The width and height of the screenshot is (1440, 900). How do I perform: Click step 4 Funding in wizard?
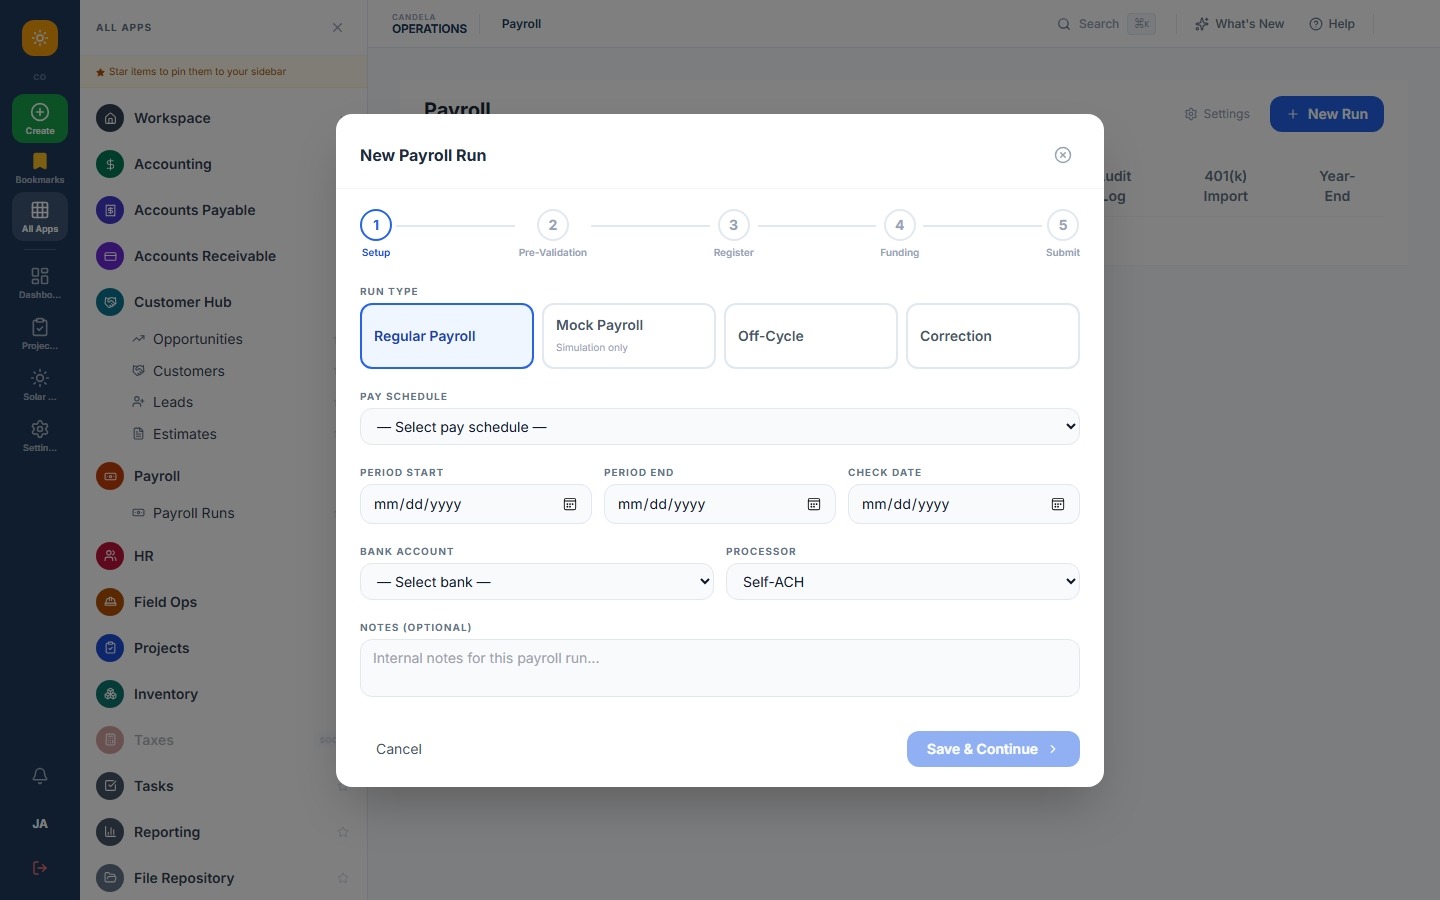coord(900,225)
